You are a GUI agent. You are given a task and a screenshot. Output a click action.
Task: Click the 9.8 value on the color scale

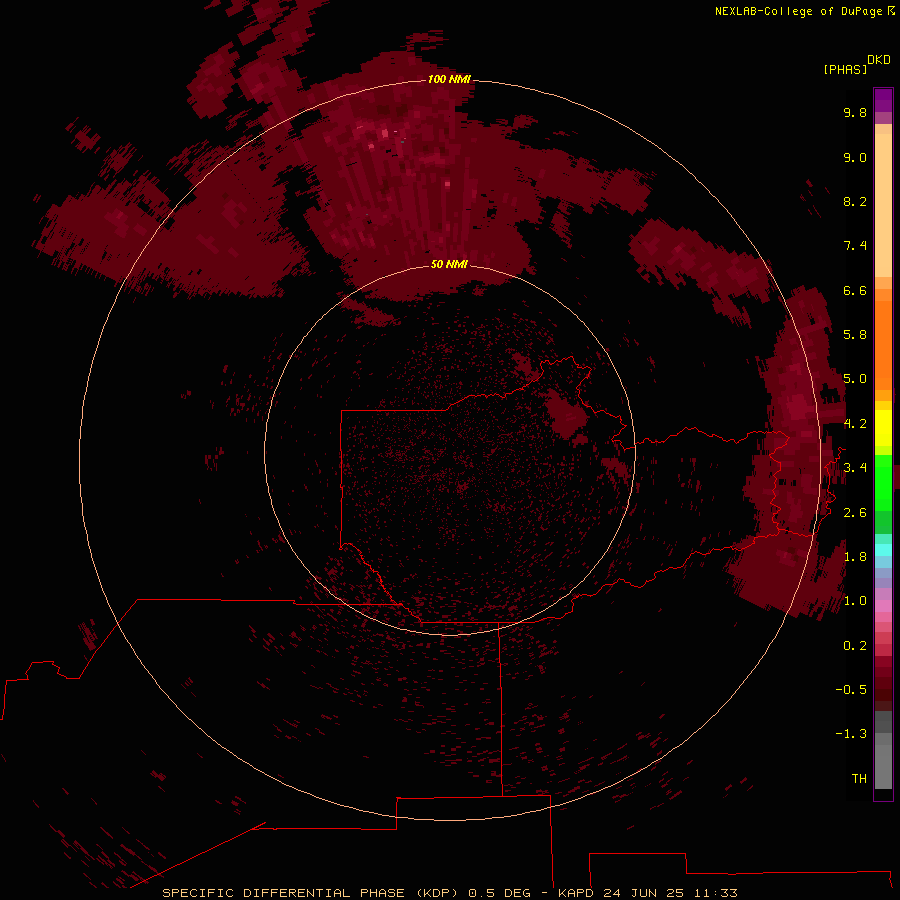pyautogui.click(x=855, y=112)
